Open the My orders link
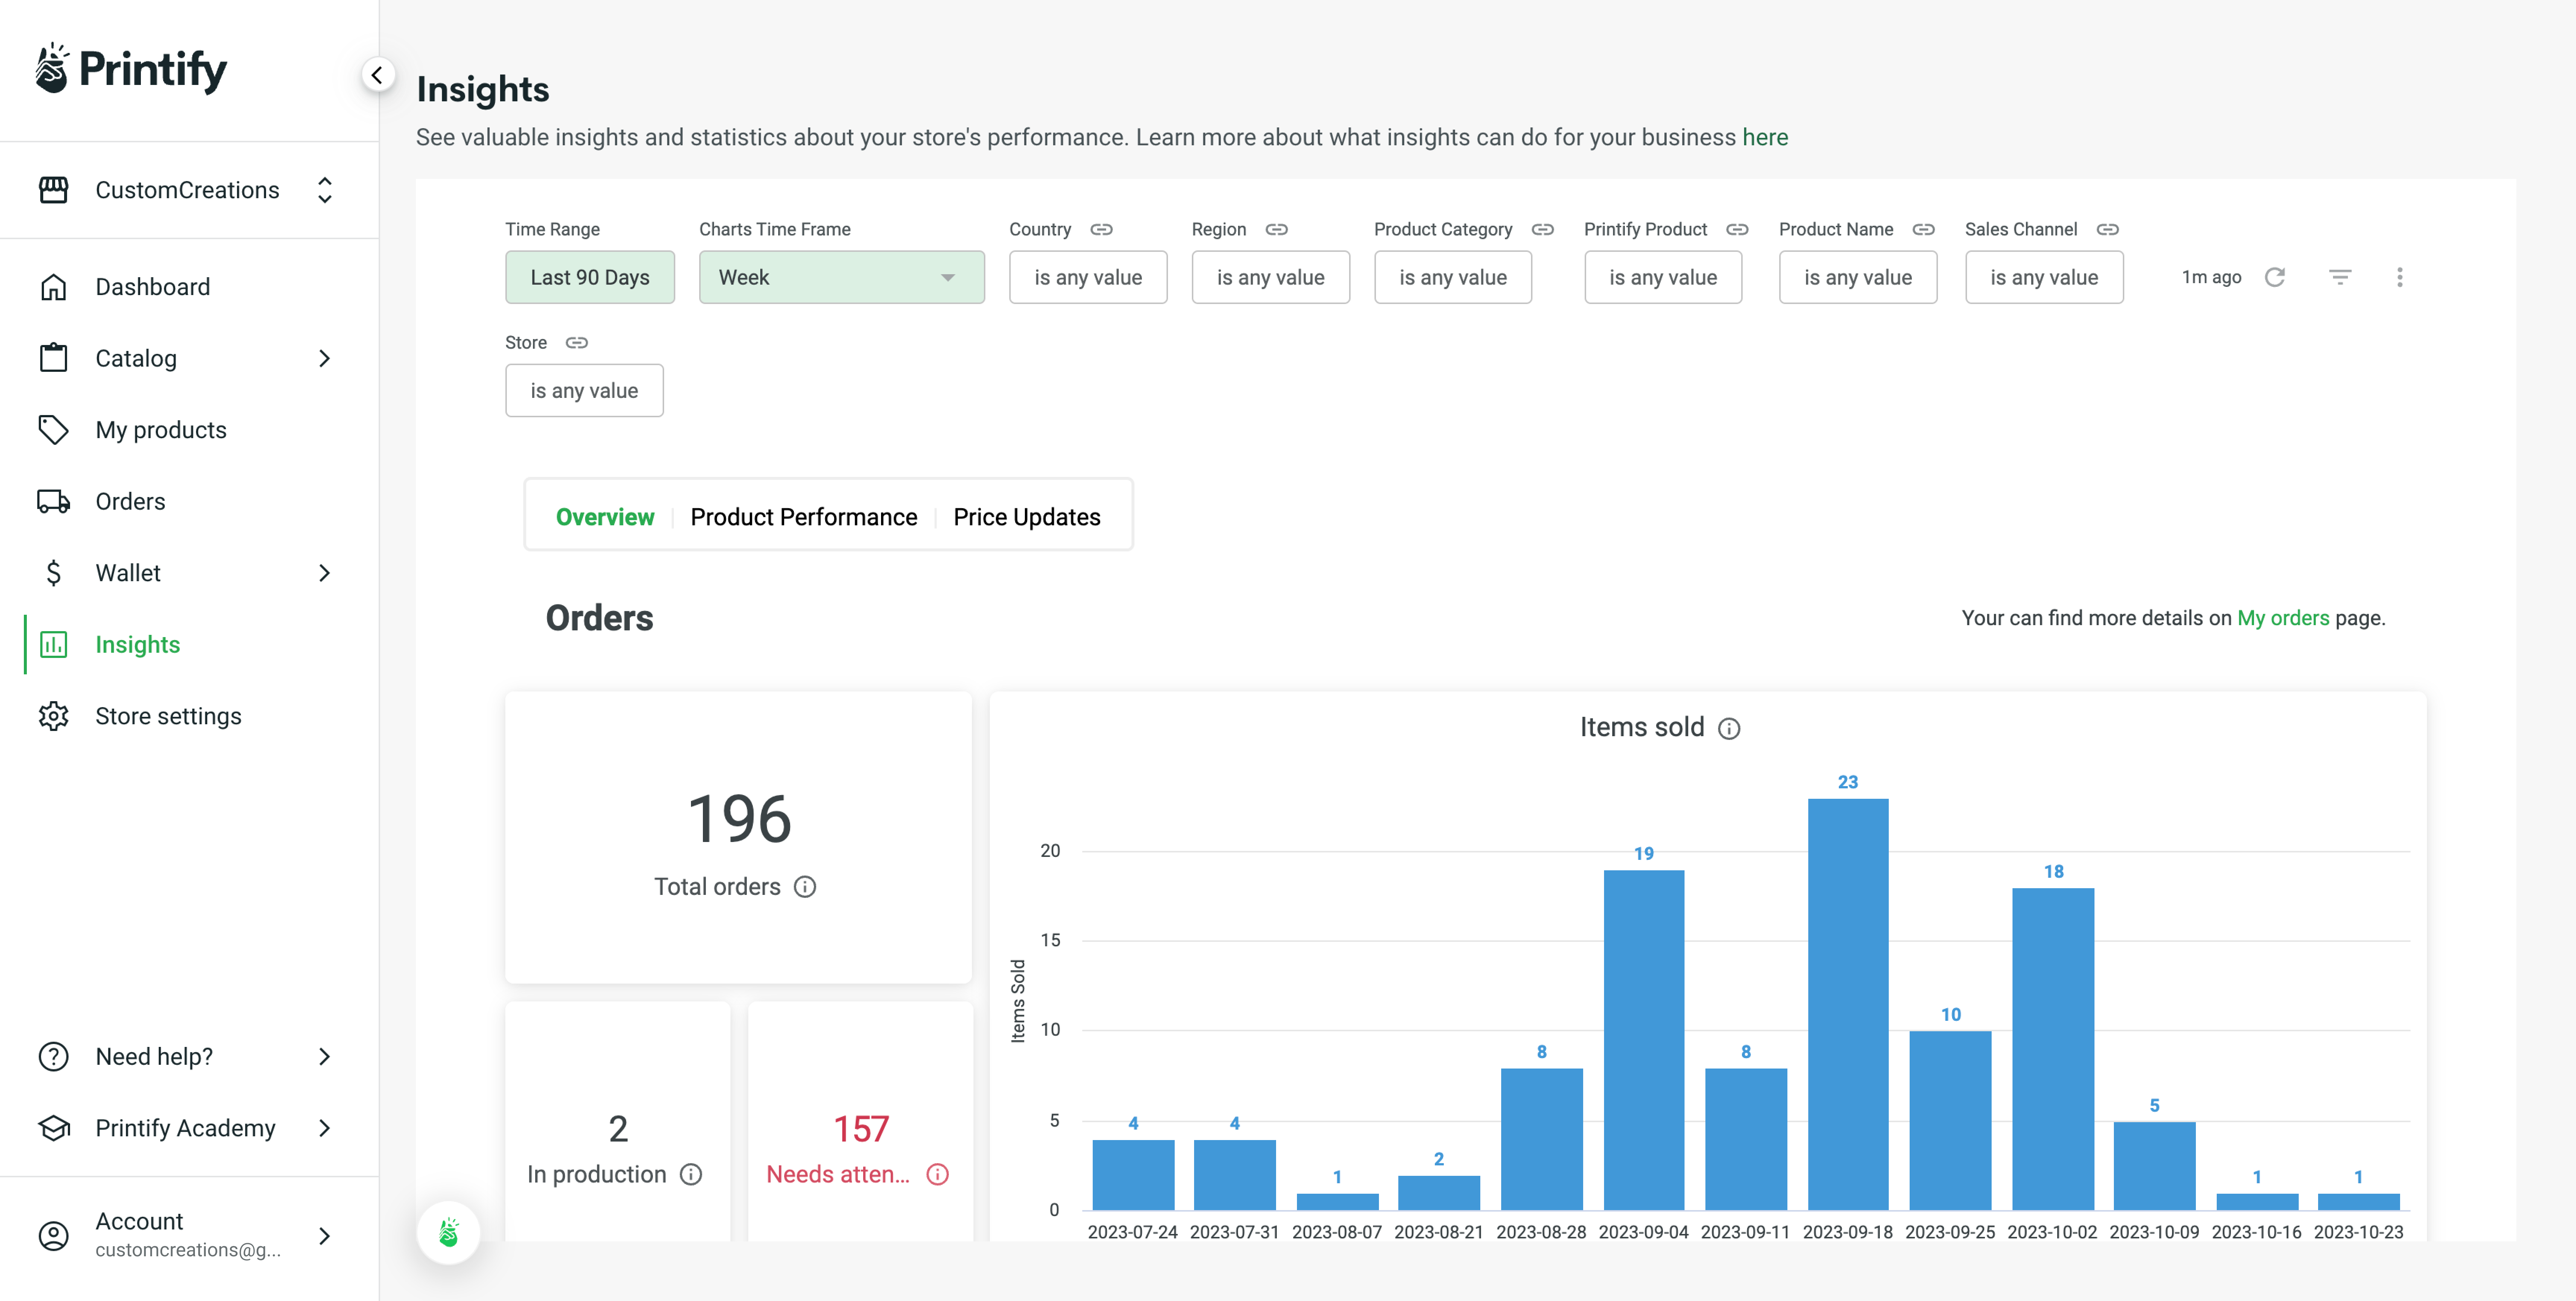 [x=2283, y=618]
